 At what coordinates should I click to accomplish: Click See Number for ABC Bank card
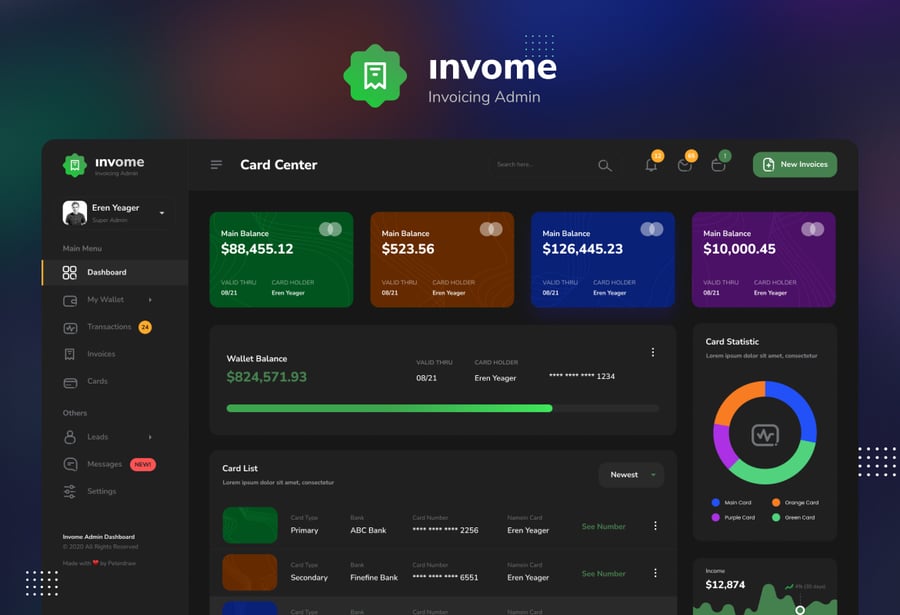pyautogui.click(x=603, y=526)
